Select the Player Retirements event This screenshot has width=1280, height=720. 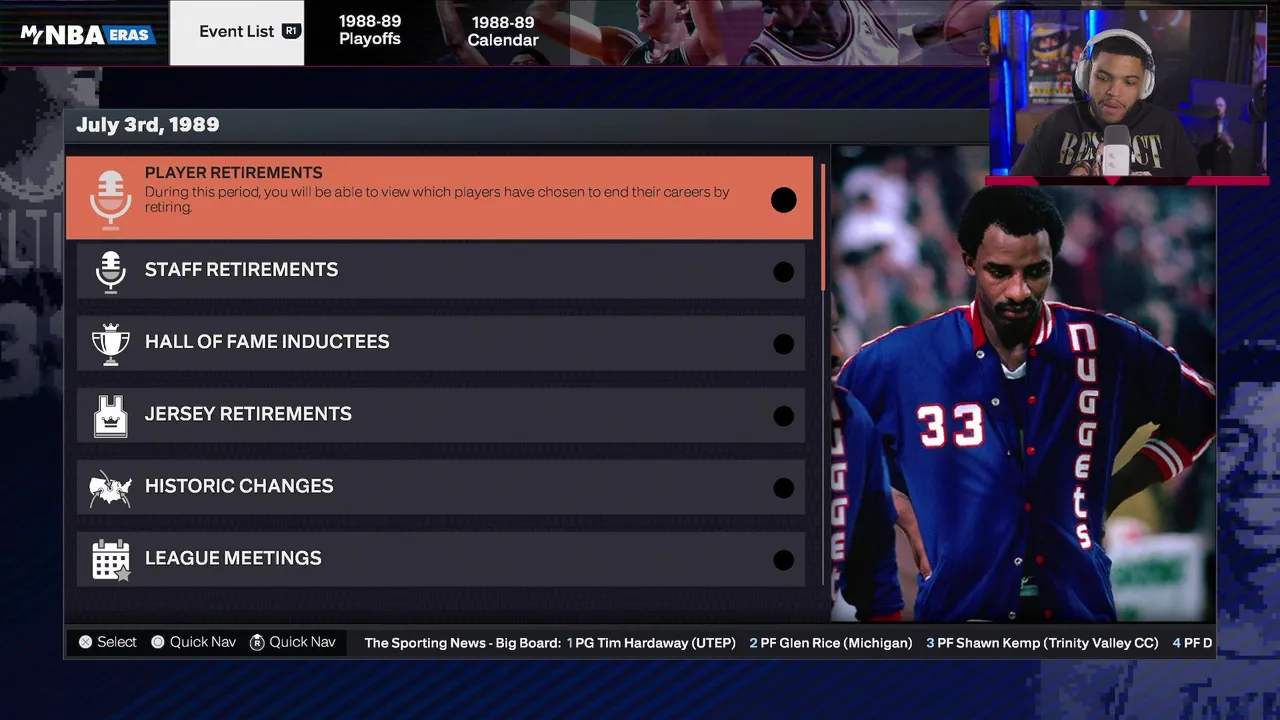(x=440, y=198)
